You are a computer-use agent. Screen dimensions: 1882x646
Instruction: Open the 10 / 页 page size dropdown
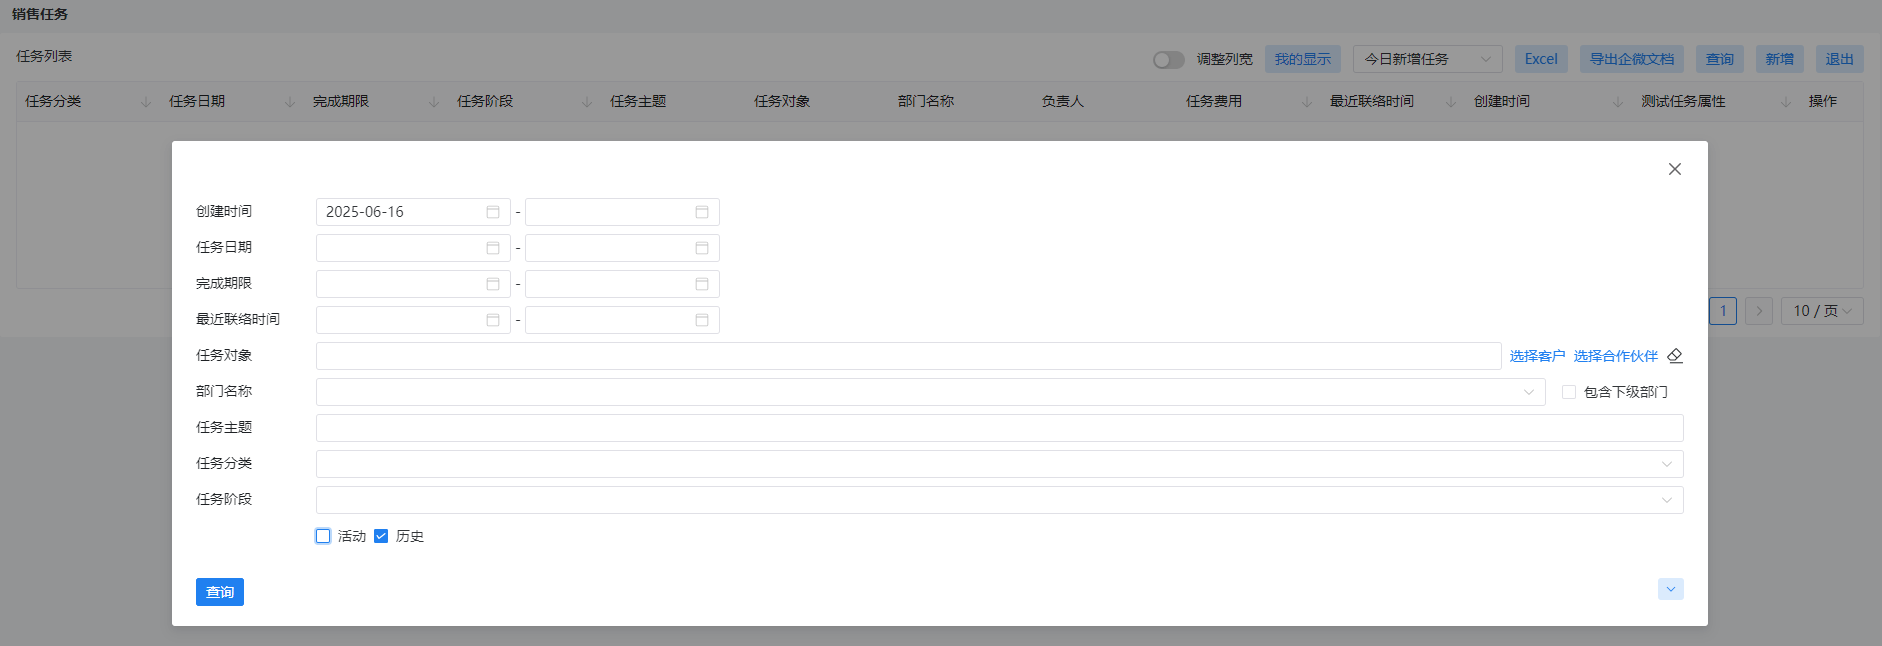click(1822, 311)
